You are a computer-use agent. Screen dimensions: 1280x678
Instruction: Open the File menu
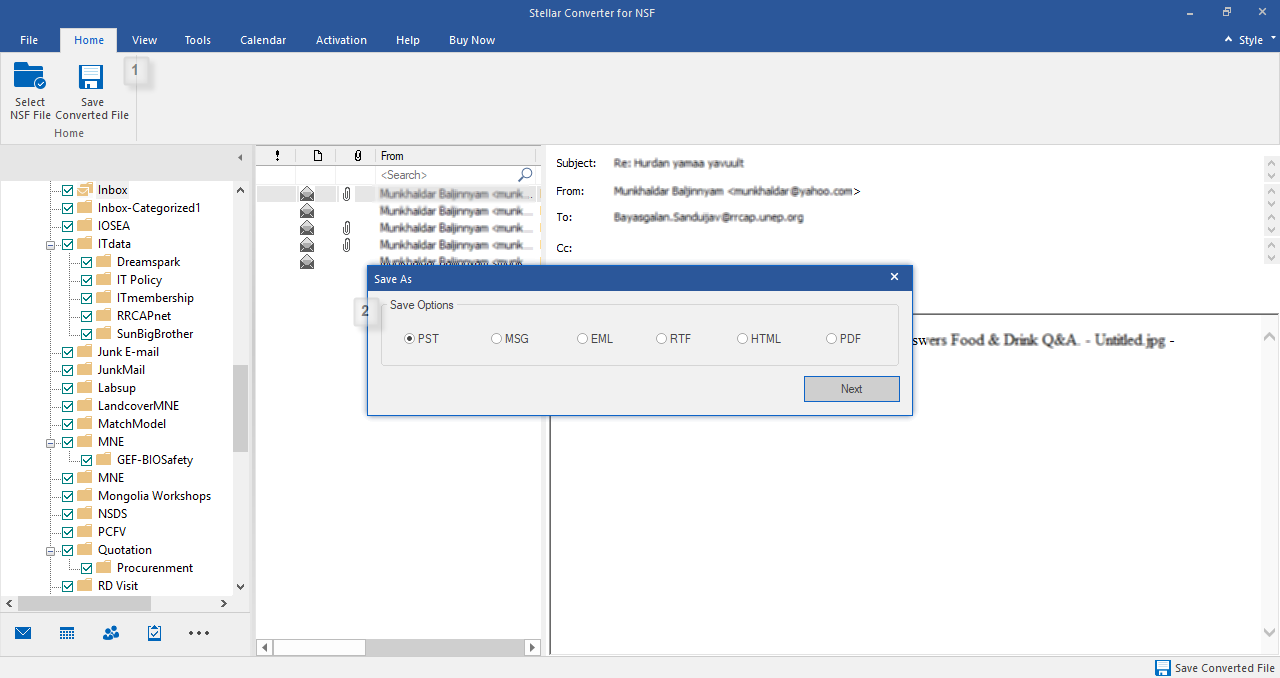(x=29, y=40)
